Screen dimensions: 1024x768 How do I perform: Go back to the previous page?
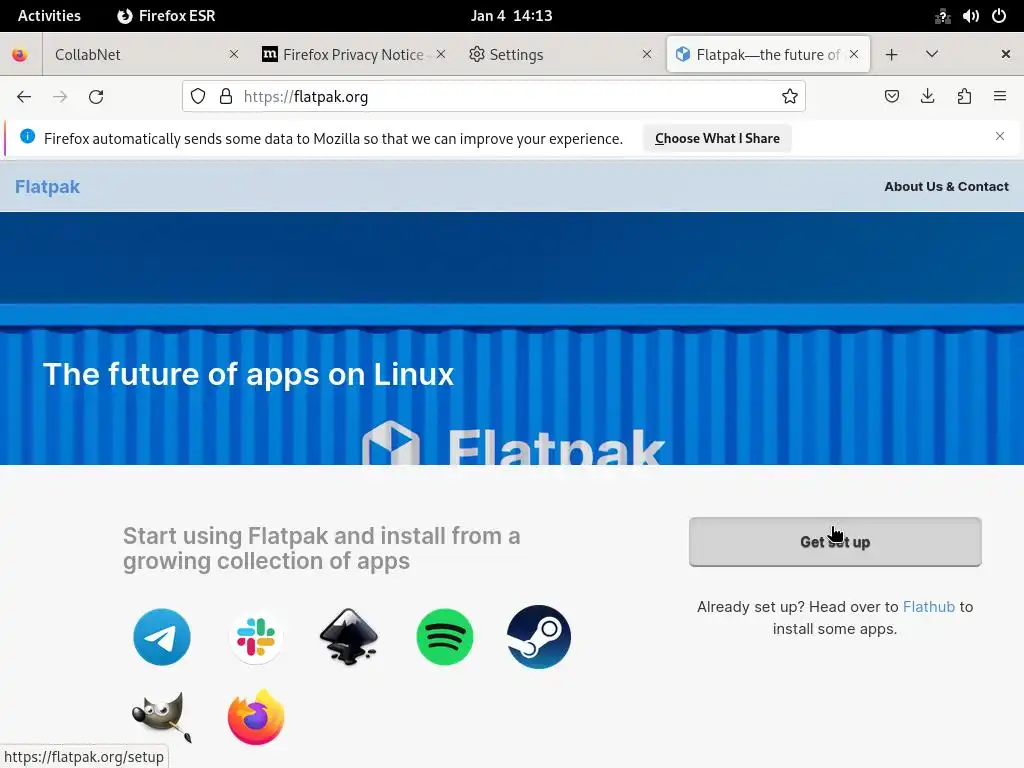click(24, 97)
